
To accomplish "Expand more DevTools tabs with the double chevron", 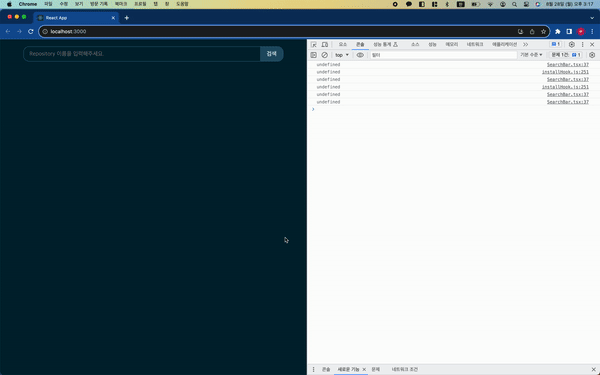I will click(526, 44).
